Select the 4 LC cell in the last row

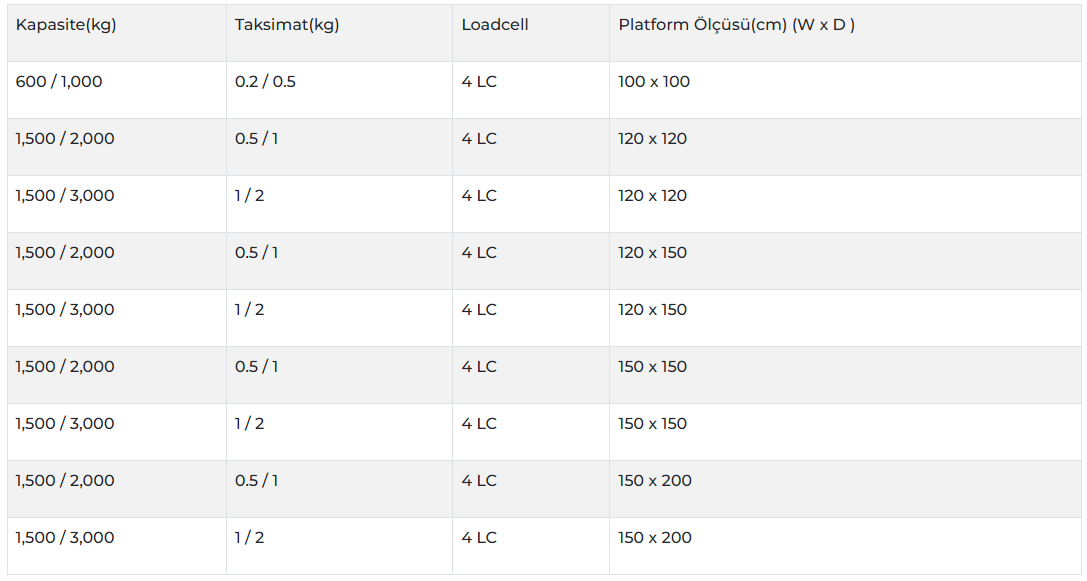click(x=479, y=538)
